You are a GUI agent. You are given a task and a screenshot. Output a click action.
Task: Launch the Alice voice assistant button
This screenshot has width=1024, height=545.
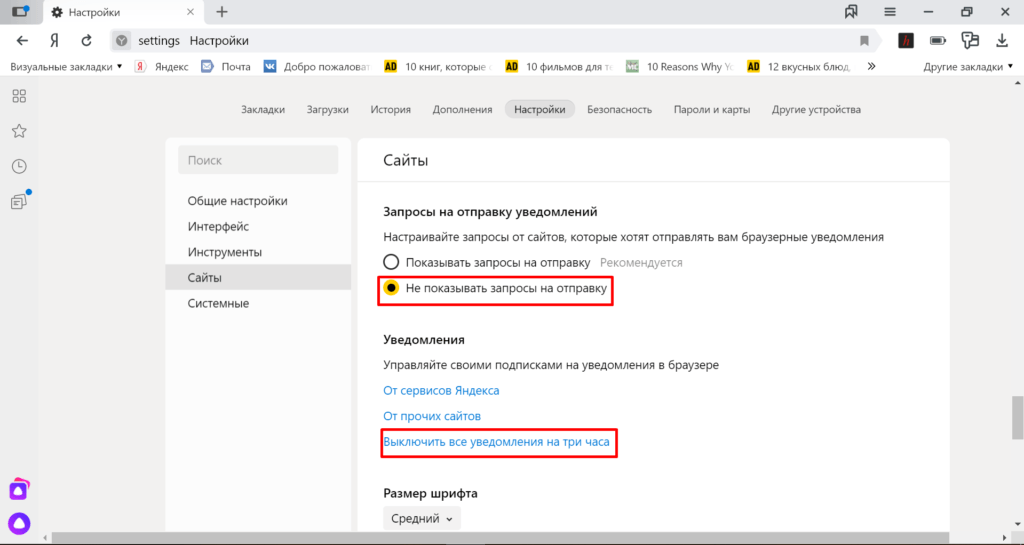[x=19, y=523]
